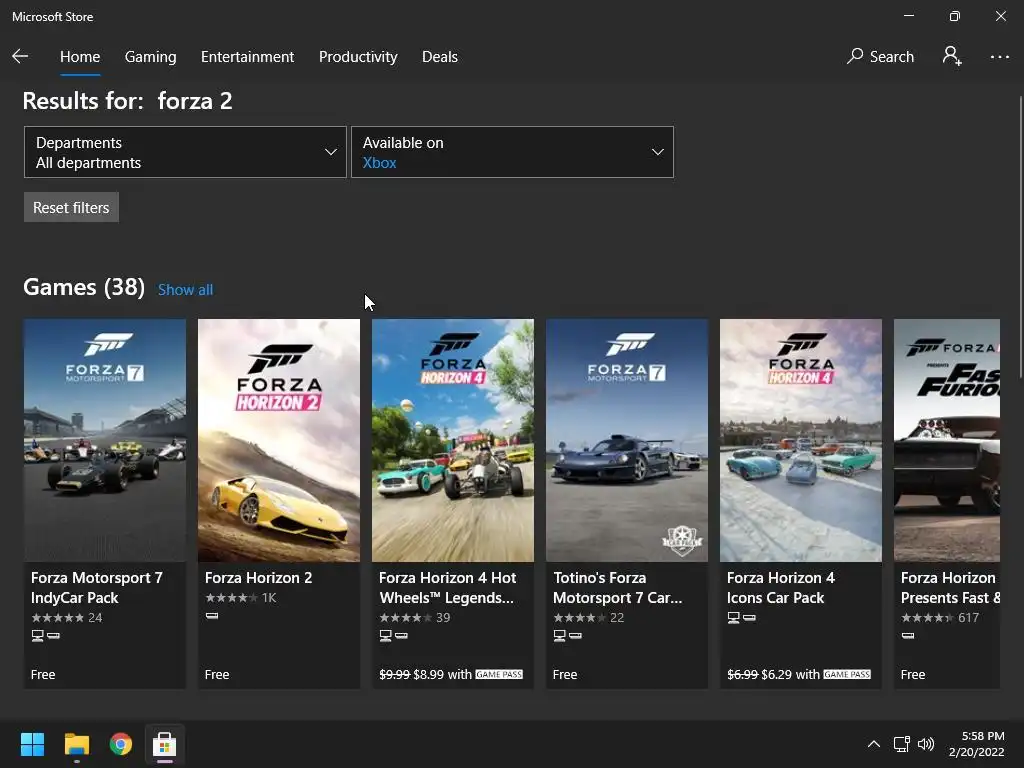1024x768 pixels.
Task: Open the clock and date in taskbar
Action: tap(977, 744)
